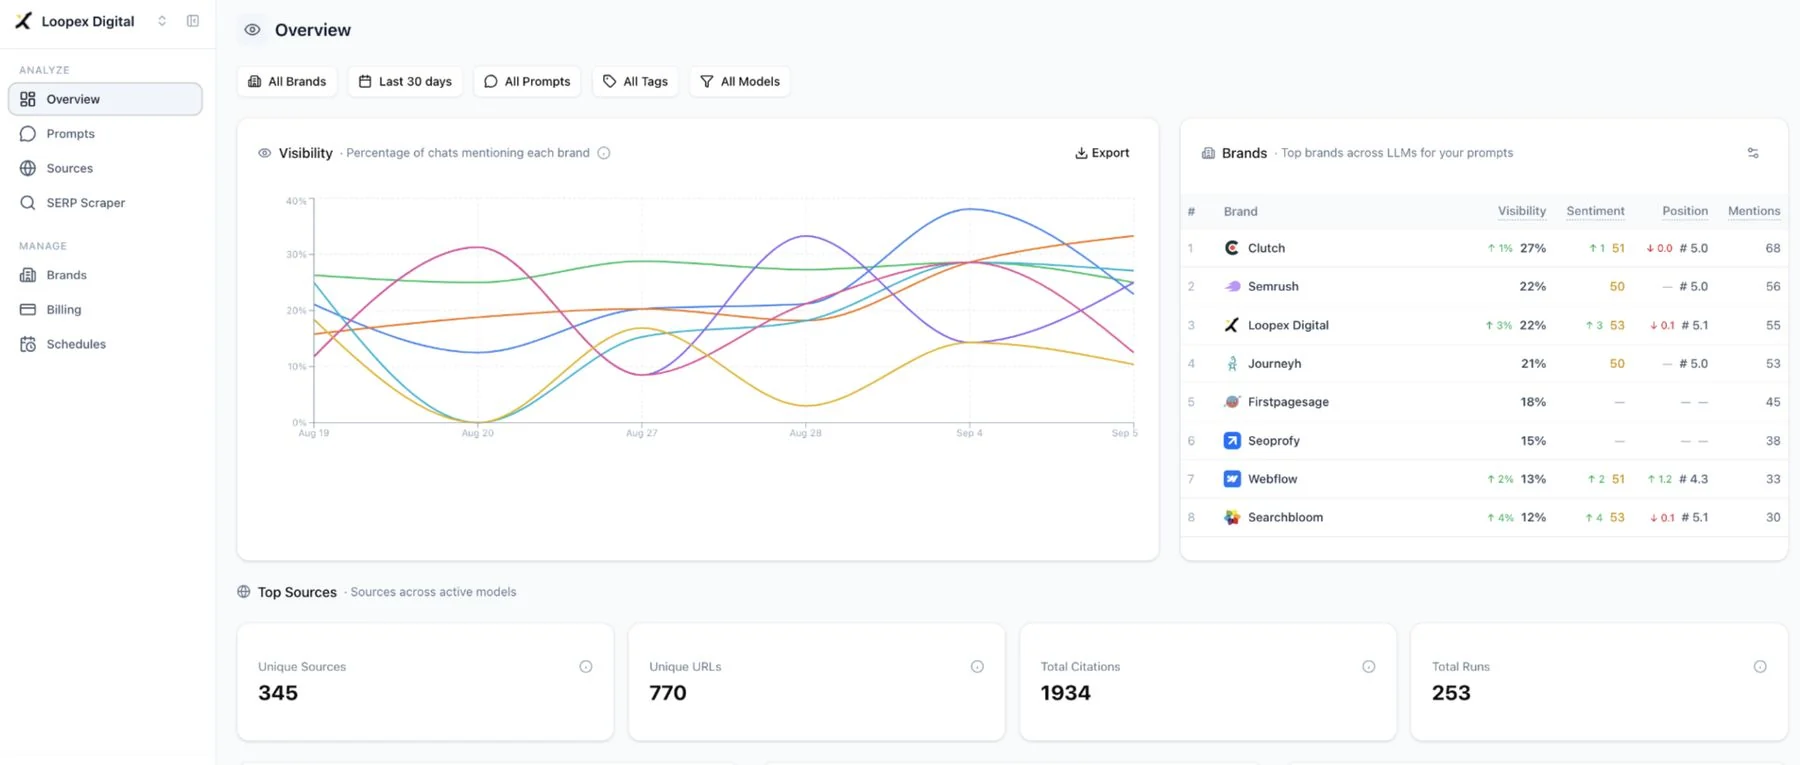This screenshot has width=1800, height=765.
Task: Click the Webflow brand logo icon
Action: 1232,479
